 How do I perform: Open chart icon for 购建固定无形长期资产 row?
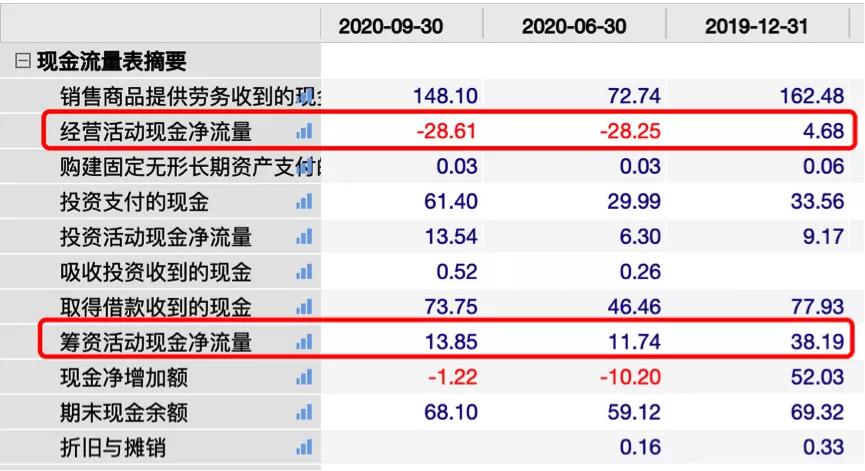click(x=305, y=167)
